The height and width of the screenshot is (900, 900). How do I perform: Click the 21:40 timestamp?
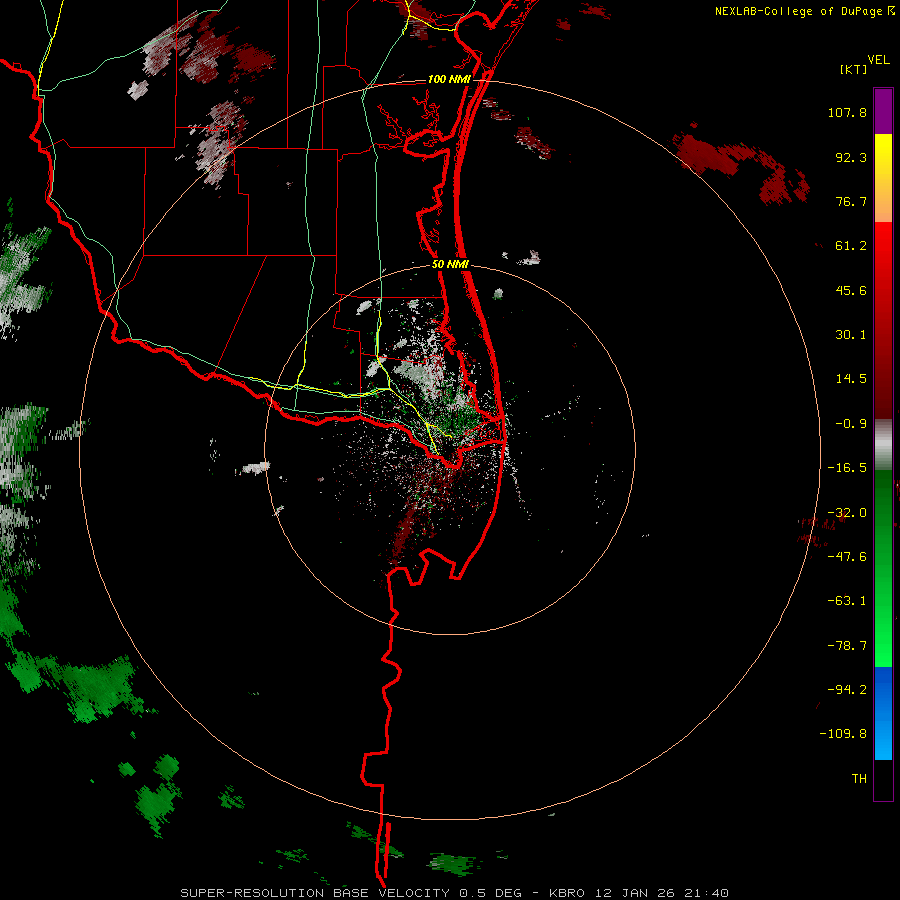click(x=707, y=893)
